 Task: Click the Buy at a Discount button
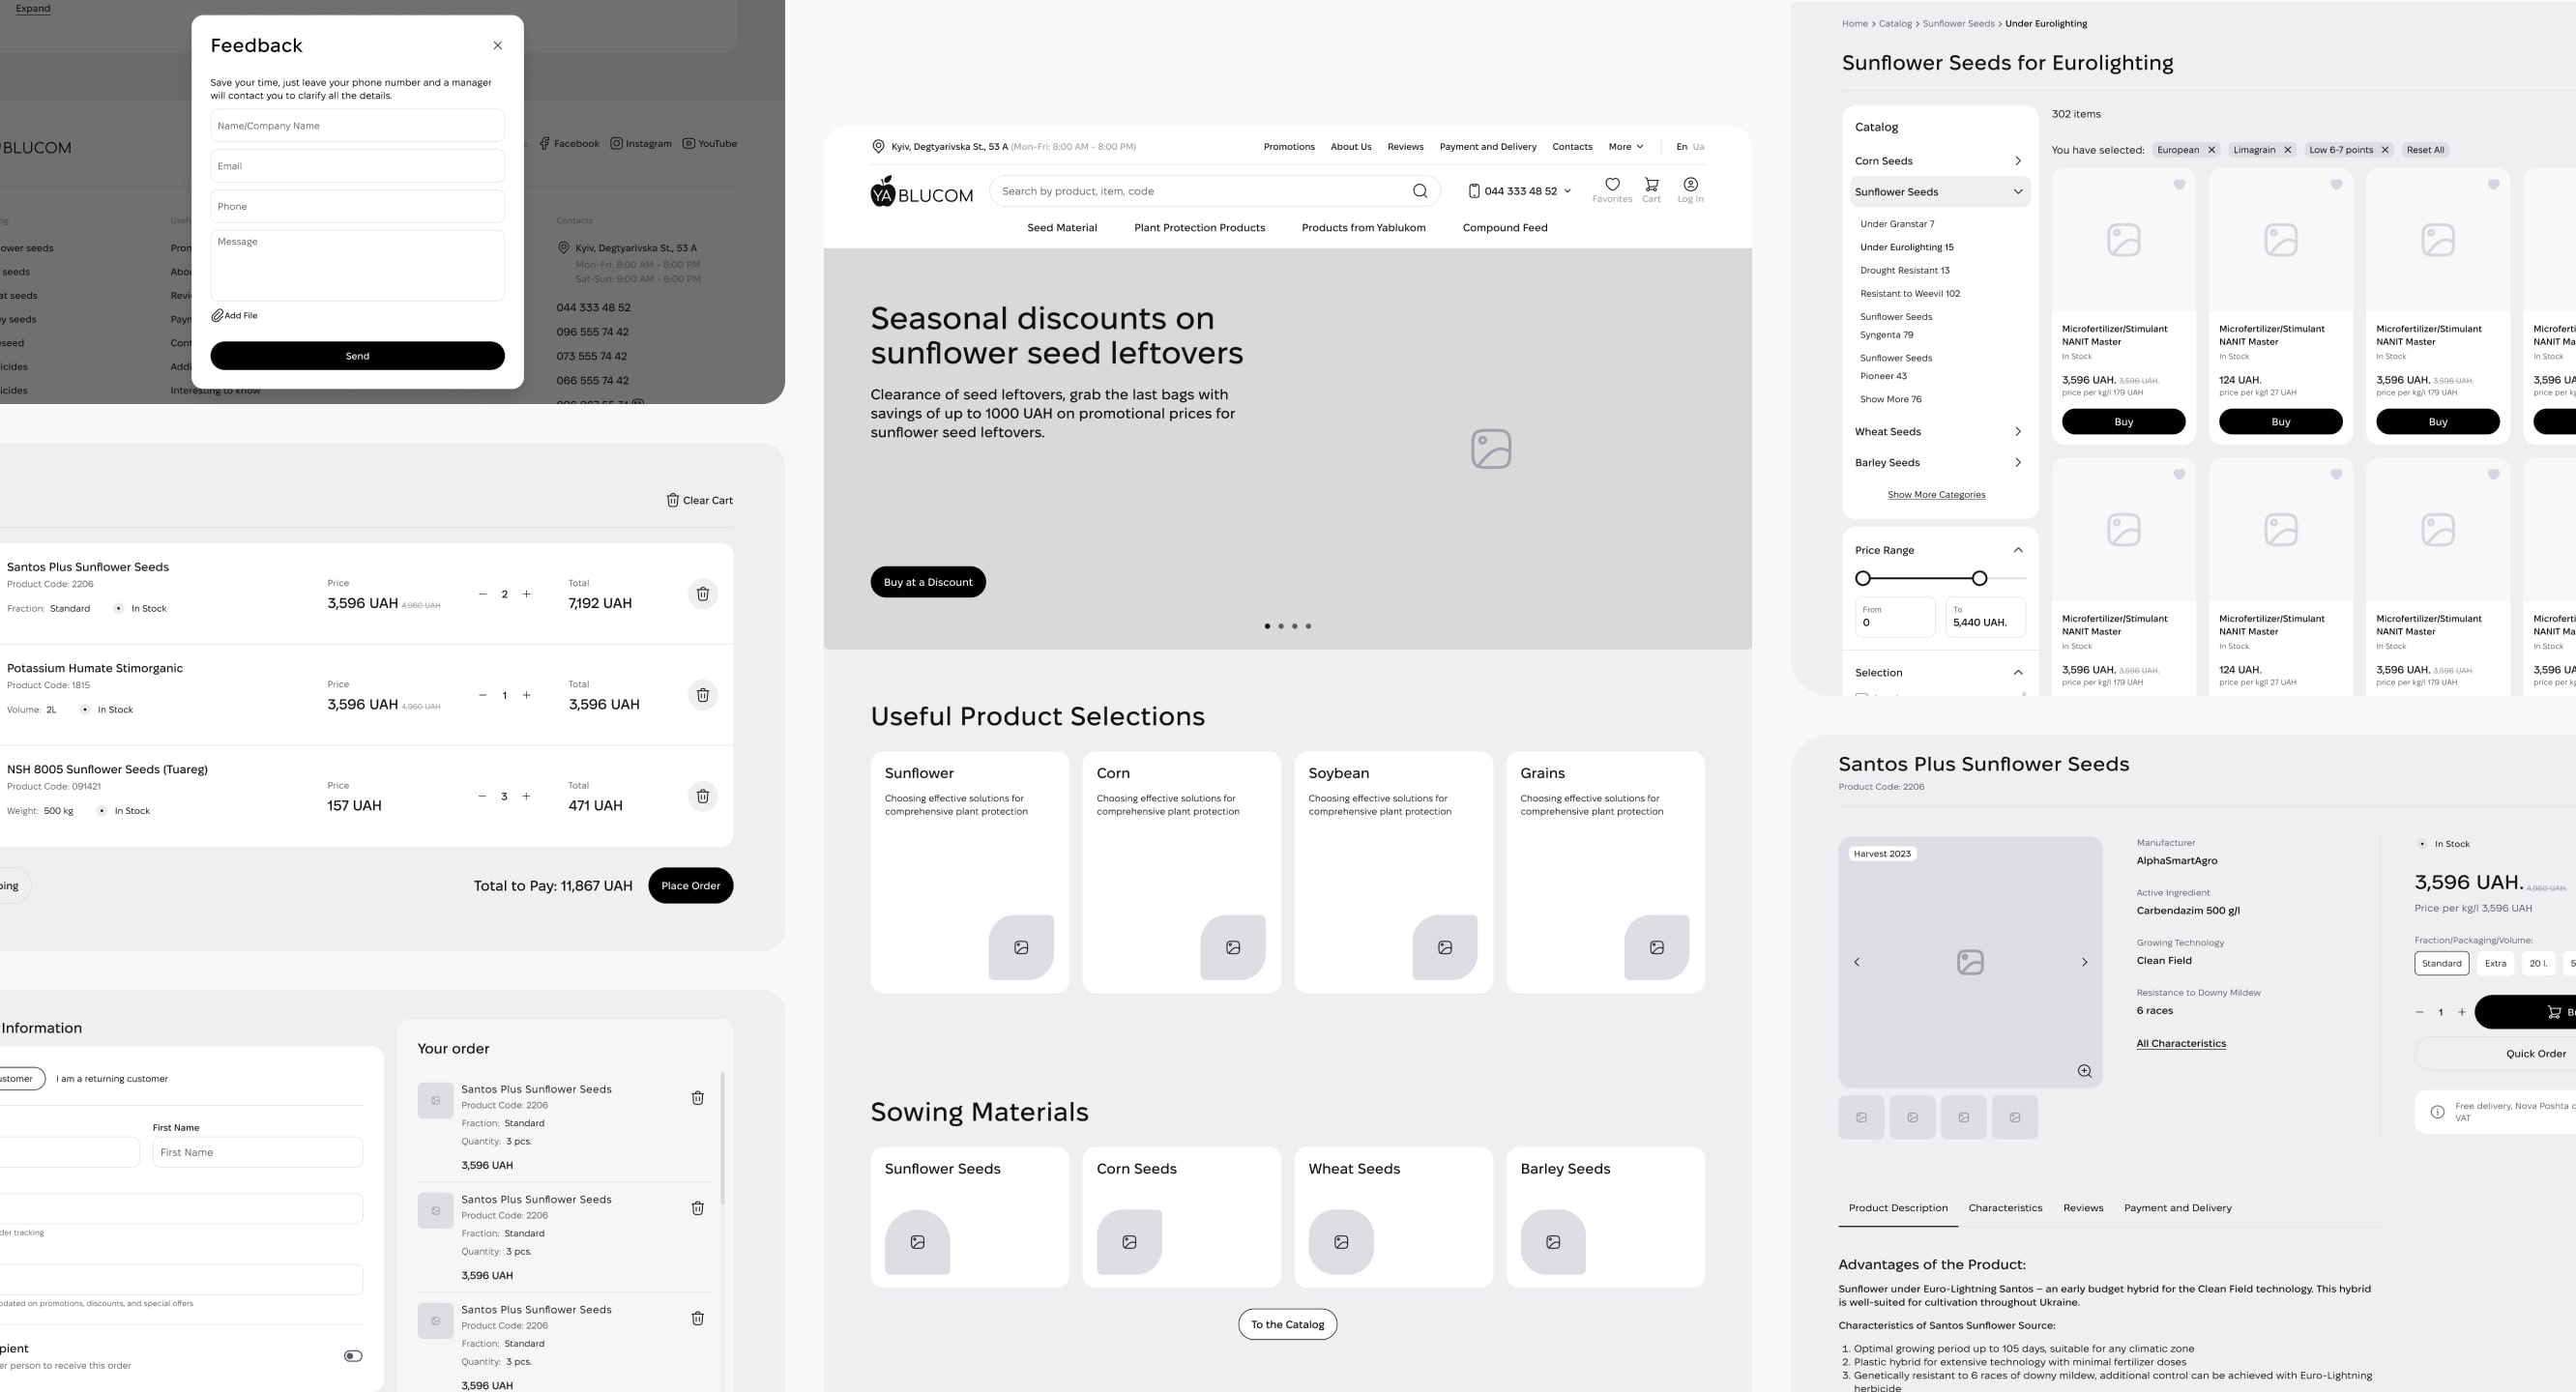pos(927,582)
